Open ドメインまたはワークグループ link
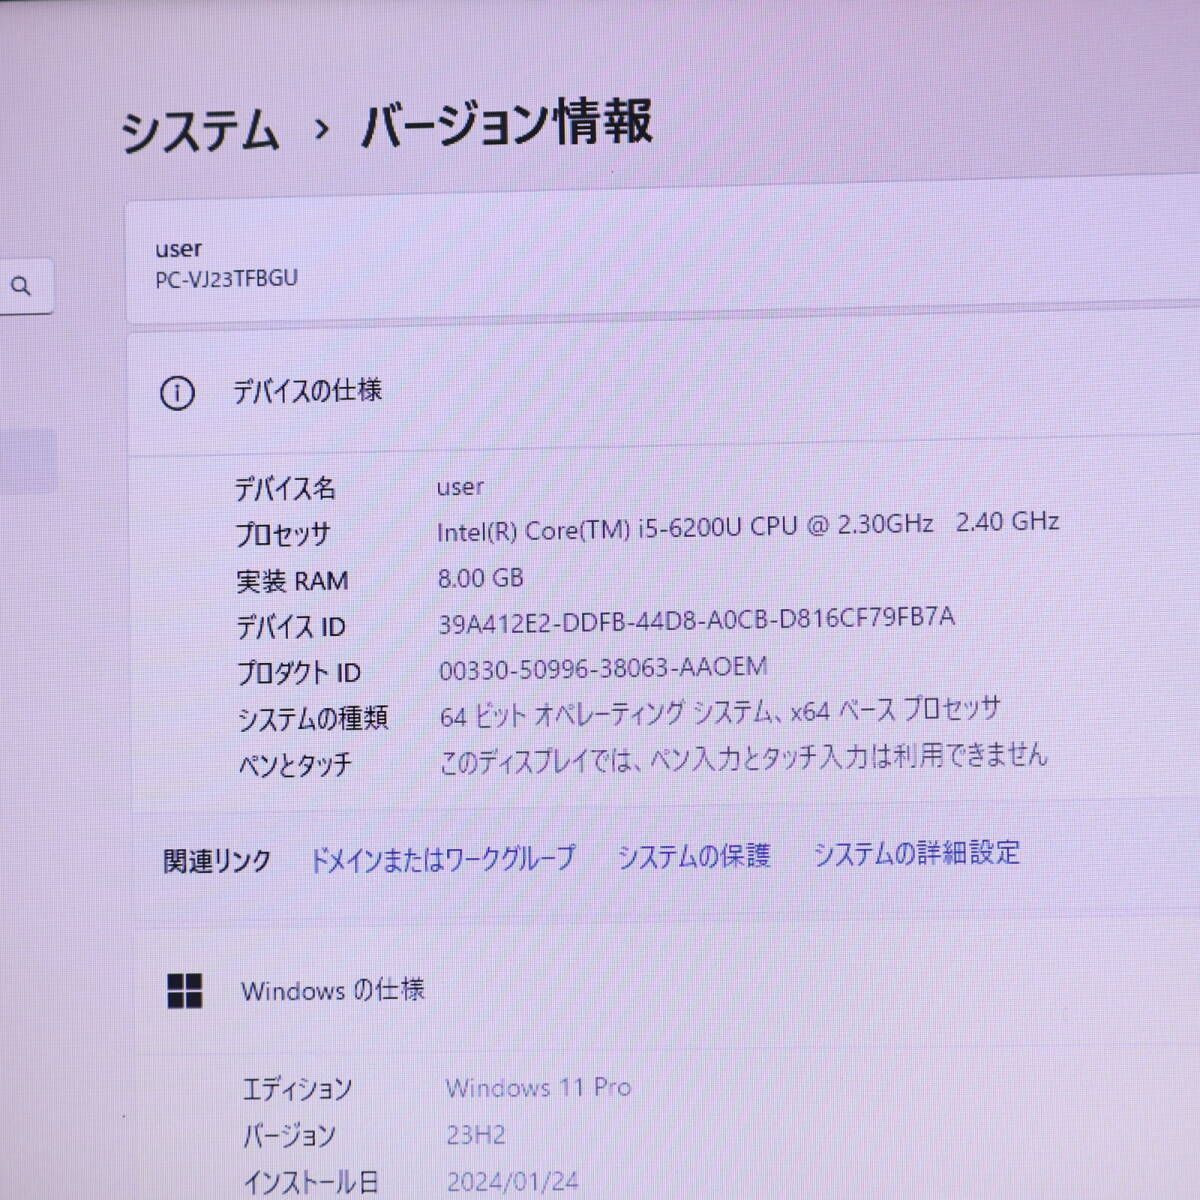The height and width of the screenshot is (1200, 1200). (442, 858)
